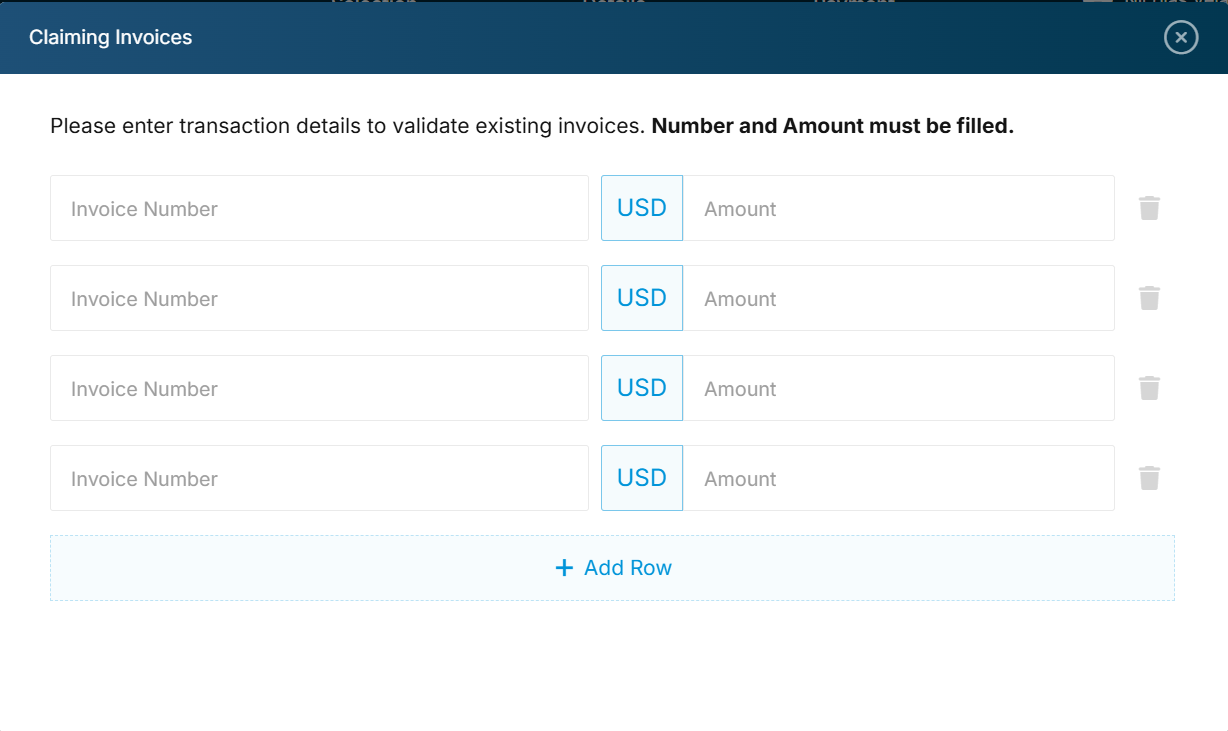The height and width of the screenshot is (731, 1228).
Task: Delete the fourth invoice row
Action: (1149, 478)
